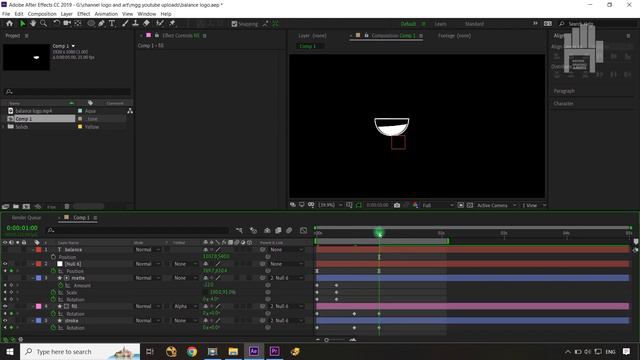The height and width of the screenshot is (360, 640).
Task: Click the Motion Blur enable icon in timeline
Action: coord(289,231)
